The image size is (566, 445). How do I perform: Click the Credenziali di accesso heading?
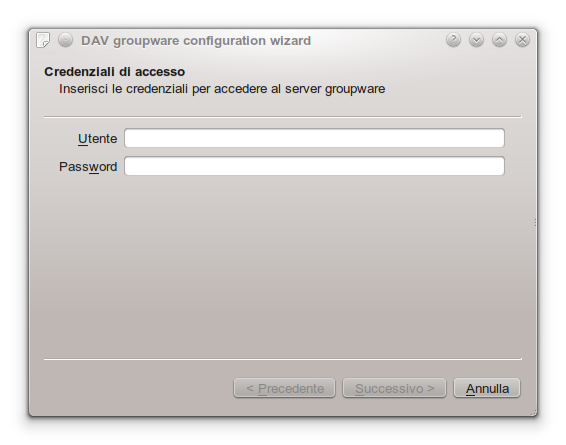pos(114,71)
